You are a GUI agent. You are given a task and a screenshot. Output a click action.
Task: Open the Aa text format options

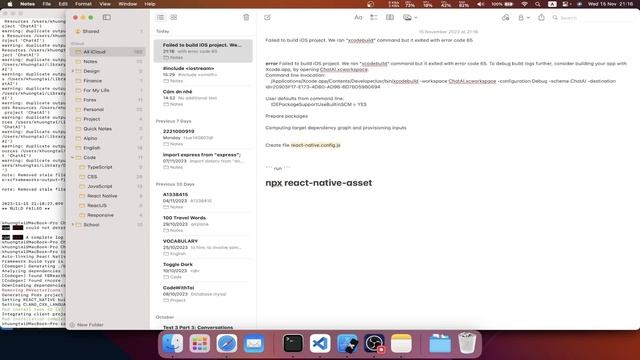[358, 18]
